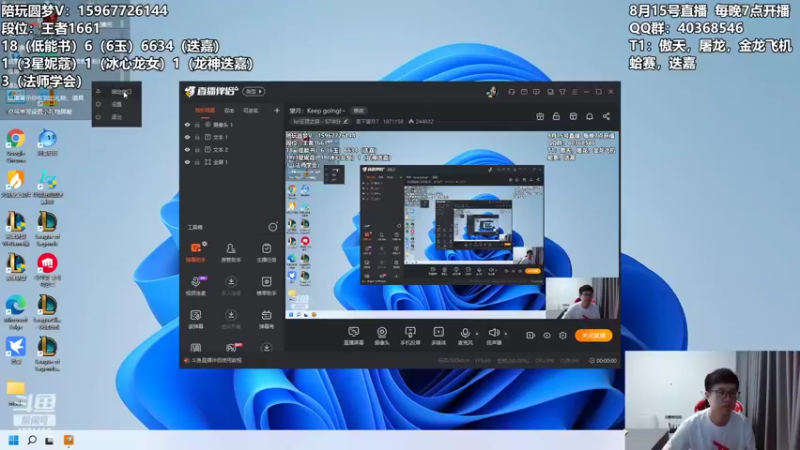The height and width of the screenshot is (450, 800).
Task: Click the padlock icon above preview
Action: (556, 116)
